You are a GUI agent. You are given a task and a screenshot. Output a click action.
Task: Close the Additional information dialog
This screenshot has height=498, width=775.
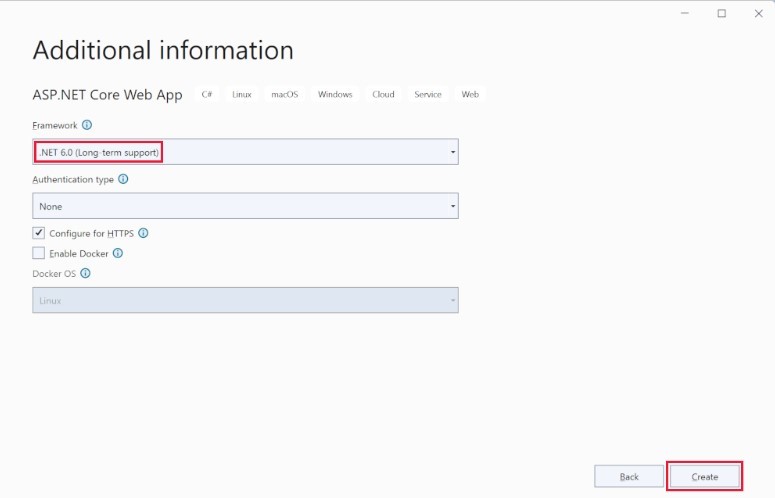pos(759,13)
